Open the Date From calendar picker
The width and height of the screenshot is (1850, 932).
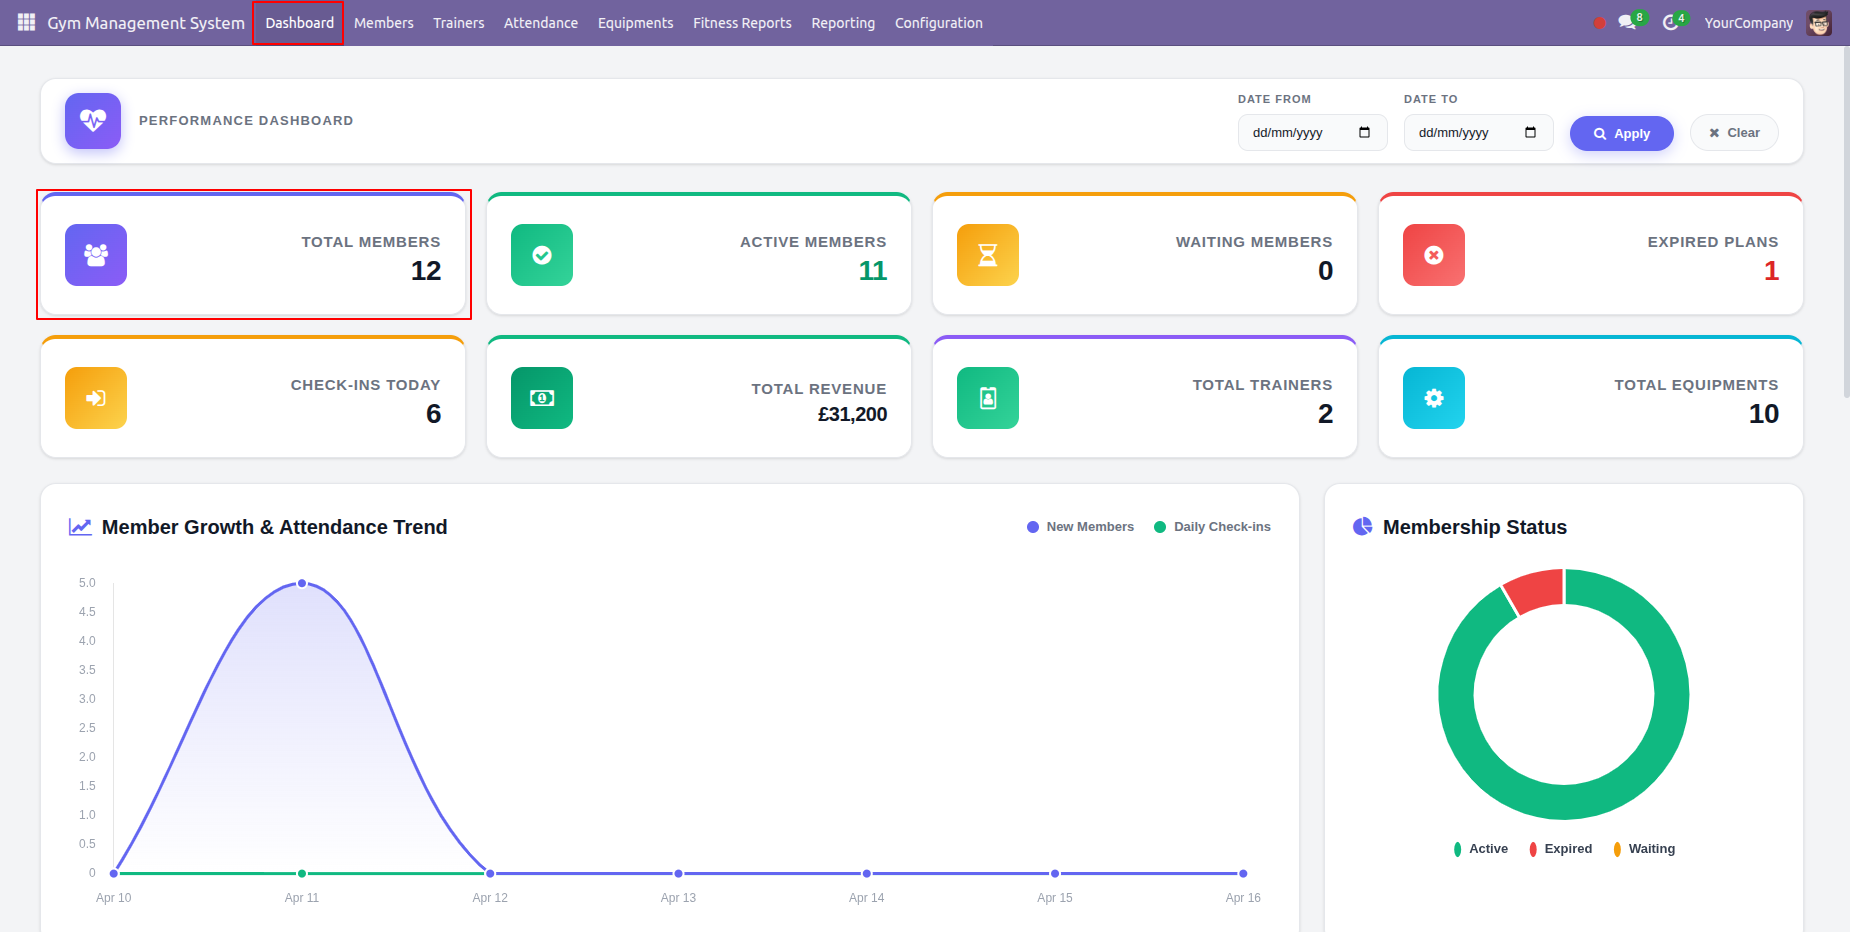(x=1364, y=133)
